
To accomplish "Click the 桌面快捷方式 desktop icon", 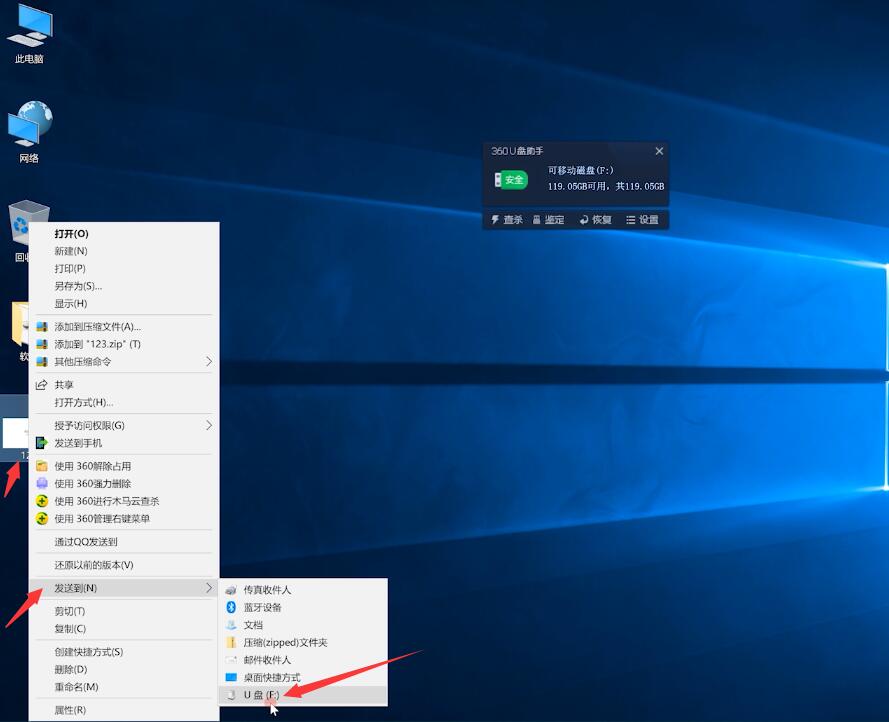I will (231, 677).
